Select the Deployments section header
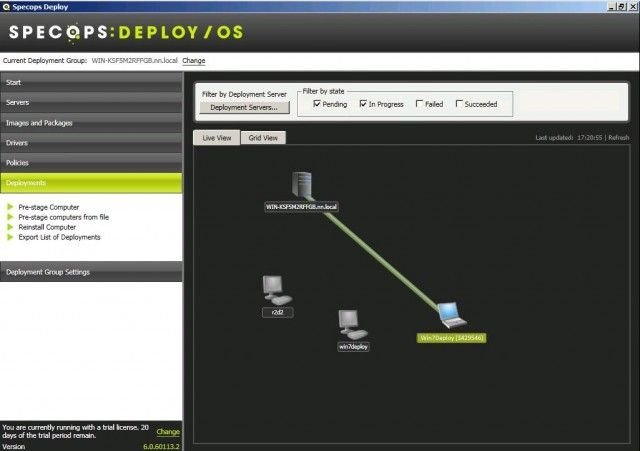 pos(91,183)
